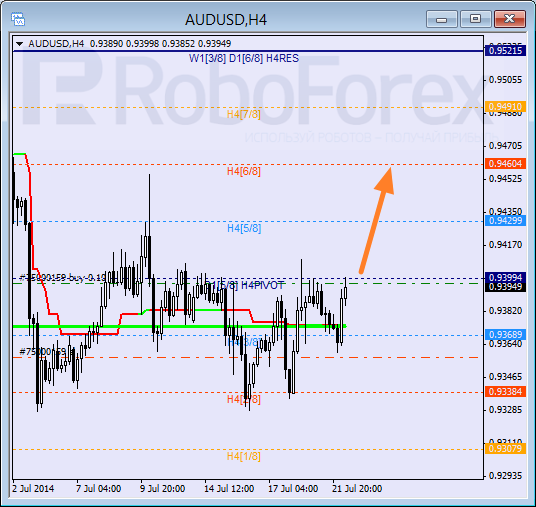The height and width of the screenshot is (507, 536).
Task: Click the H4[1/8] level label
Action: tap(244, 456)
